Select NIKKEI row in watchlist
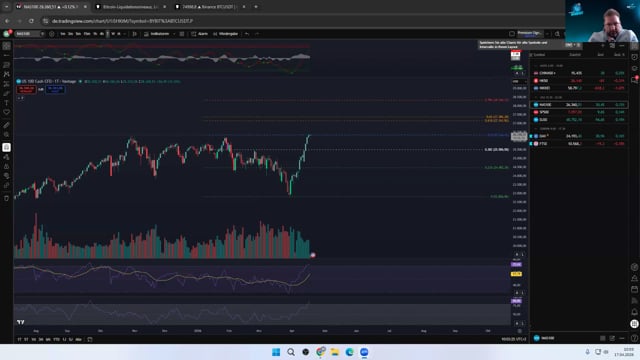The image size is (640, 360). click(578, 88)
